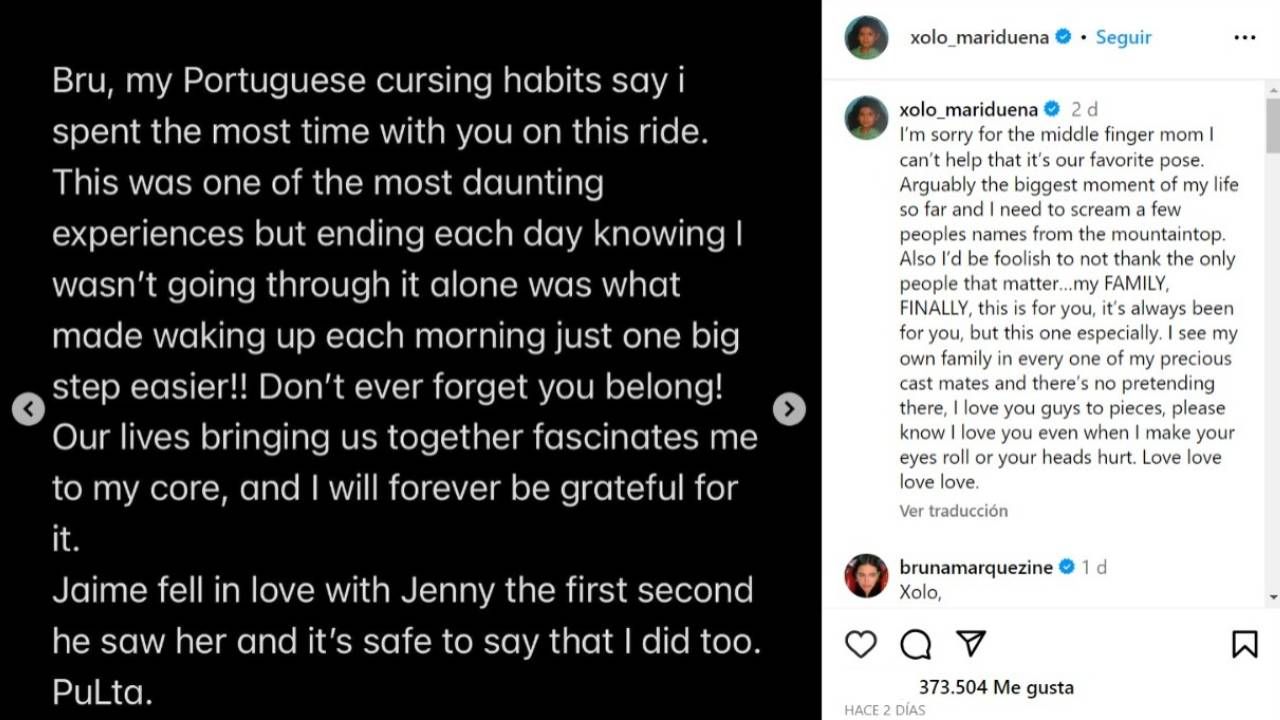Click the HACE 2 DÍAS post timestamp
This screenshot has height=720, width=1280.
tap(885, 710)
